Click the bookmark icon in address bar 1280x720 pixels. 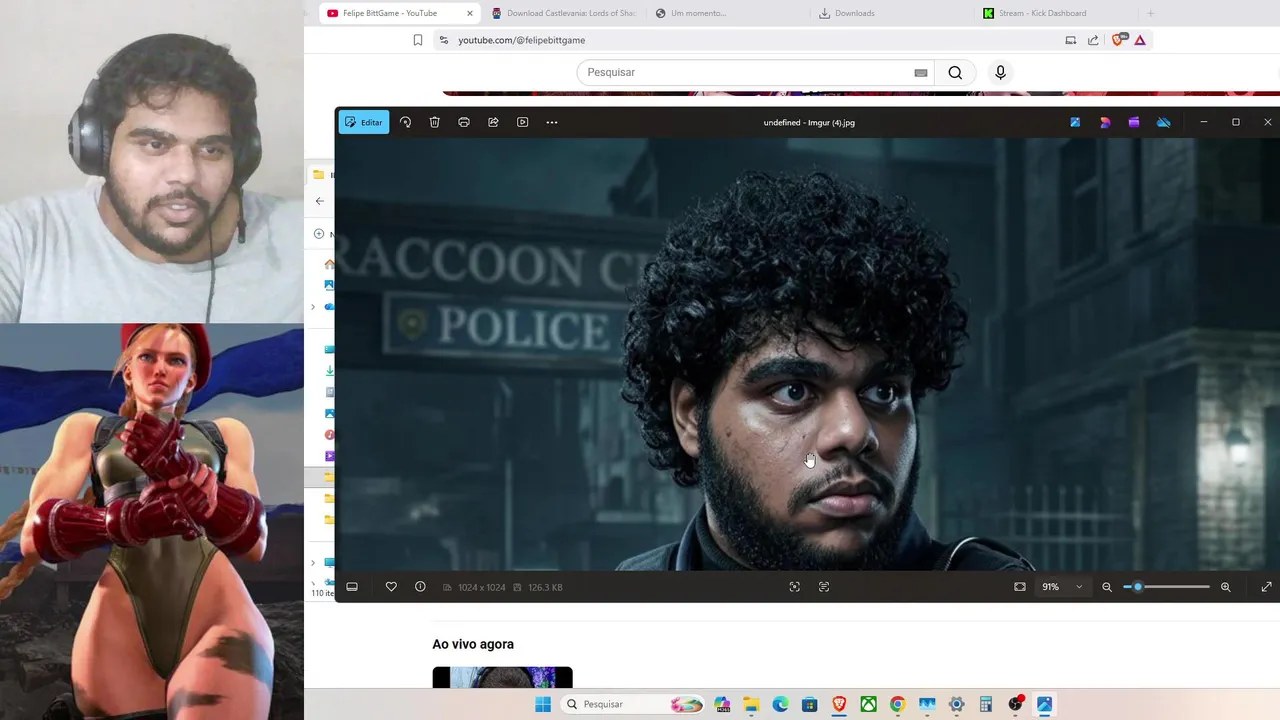tap(418, 40)
